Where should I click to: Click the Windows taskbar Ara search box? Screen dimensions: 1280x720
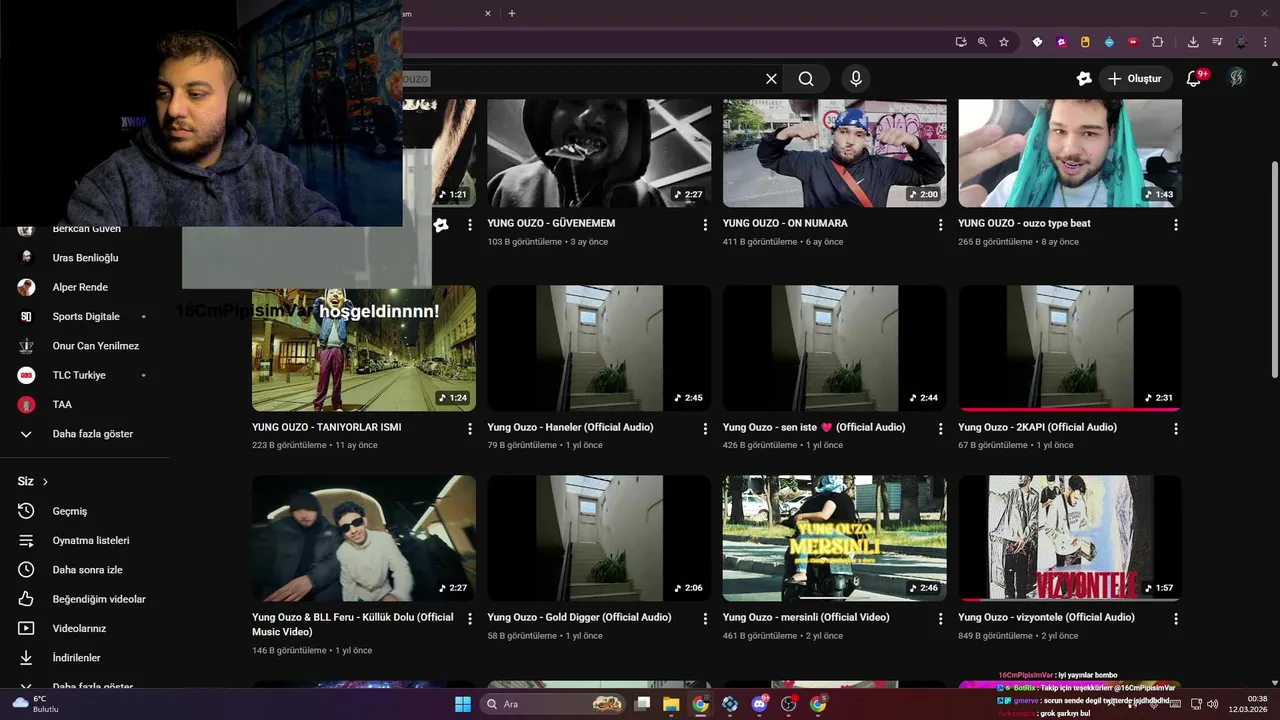click(x=553, y=704)
